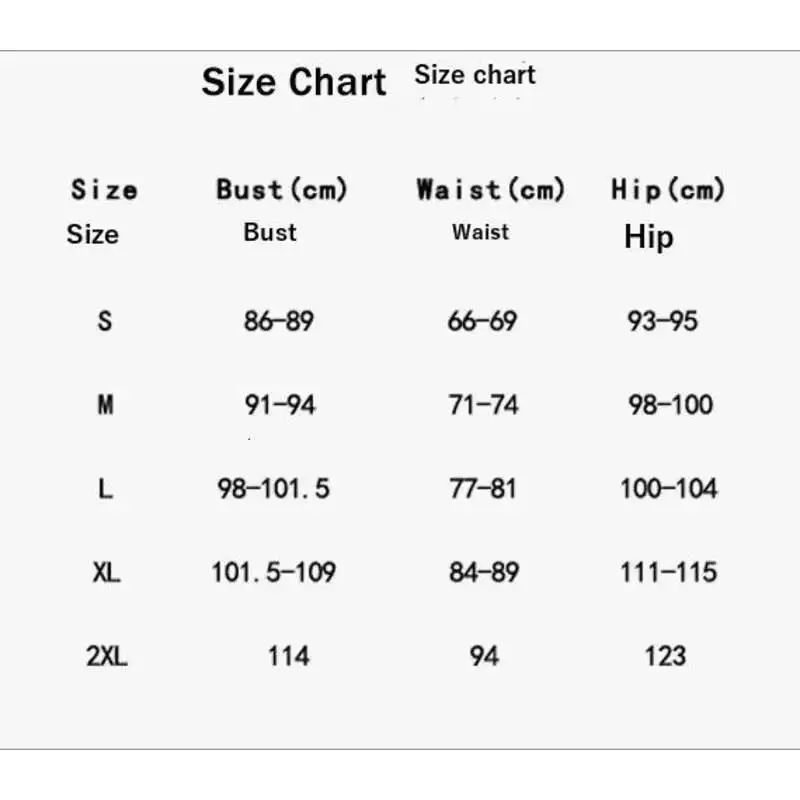This screenshot has height=800, width=800.
Task: Click the waist value 94
Action: (484, 656)
